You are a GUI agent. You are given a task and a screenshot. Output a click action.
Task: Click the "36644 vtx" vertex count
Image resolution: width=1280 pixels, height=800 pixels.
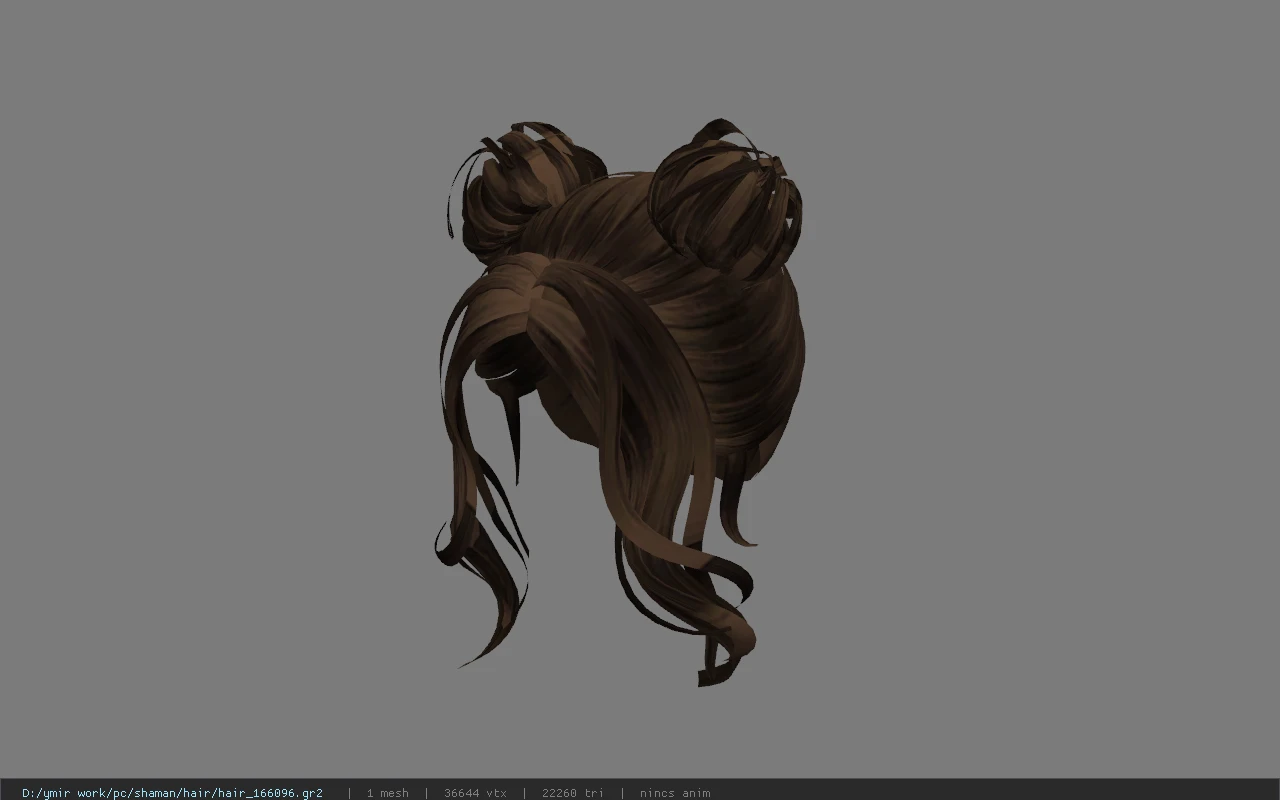(475, 793)
